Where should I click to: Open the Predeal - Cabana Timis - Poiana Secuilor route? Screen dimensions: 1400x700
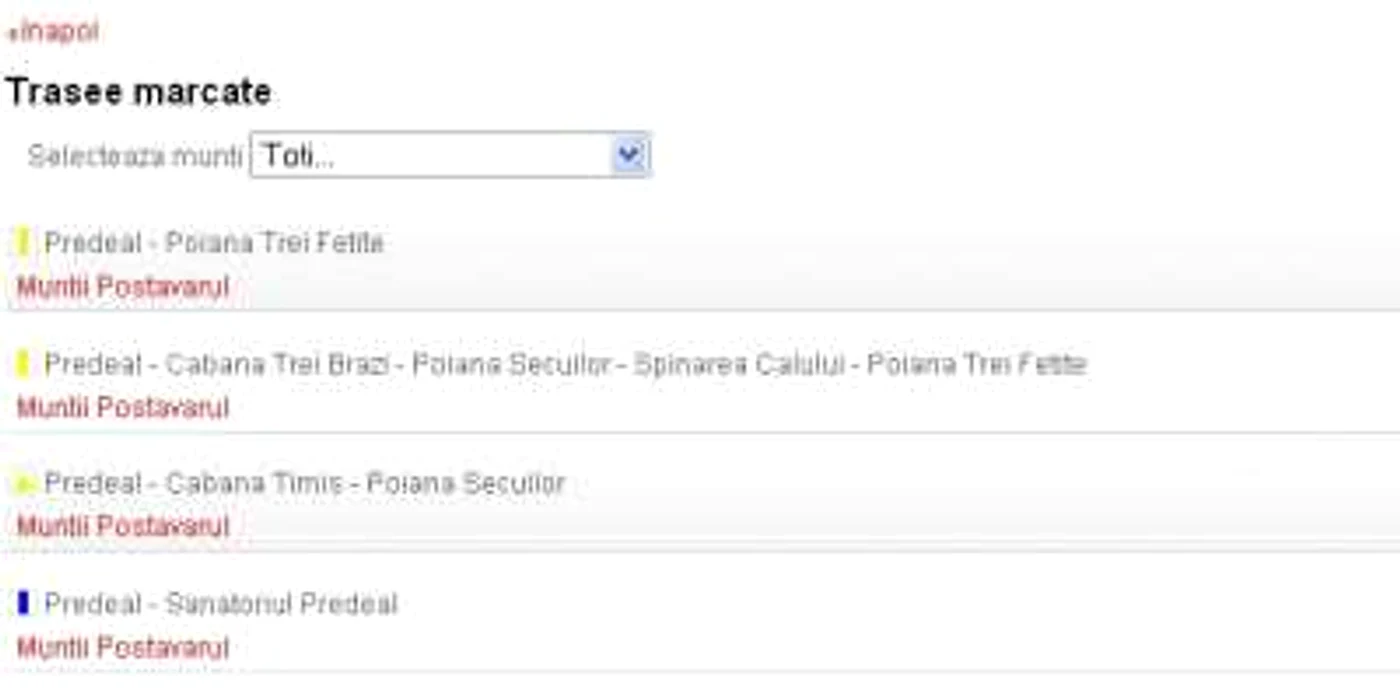coord(305,484)
